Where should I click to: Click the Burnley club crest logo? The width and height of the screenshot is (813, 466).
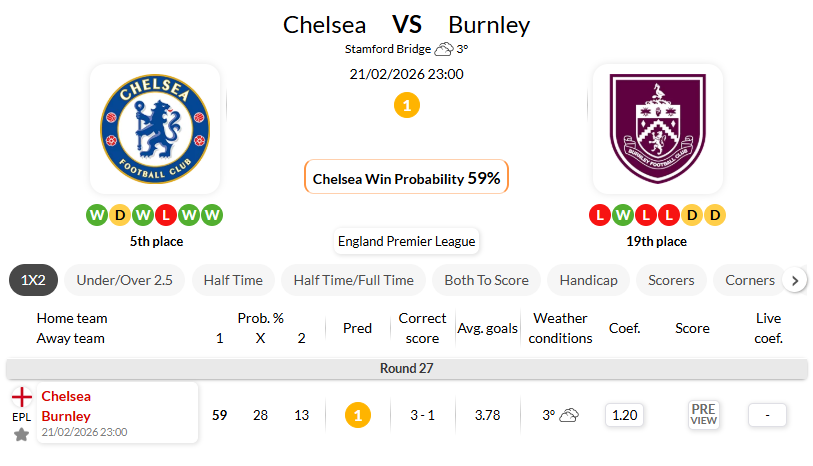(x=657, y=128)
